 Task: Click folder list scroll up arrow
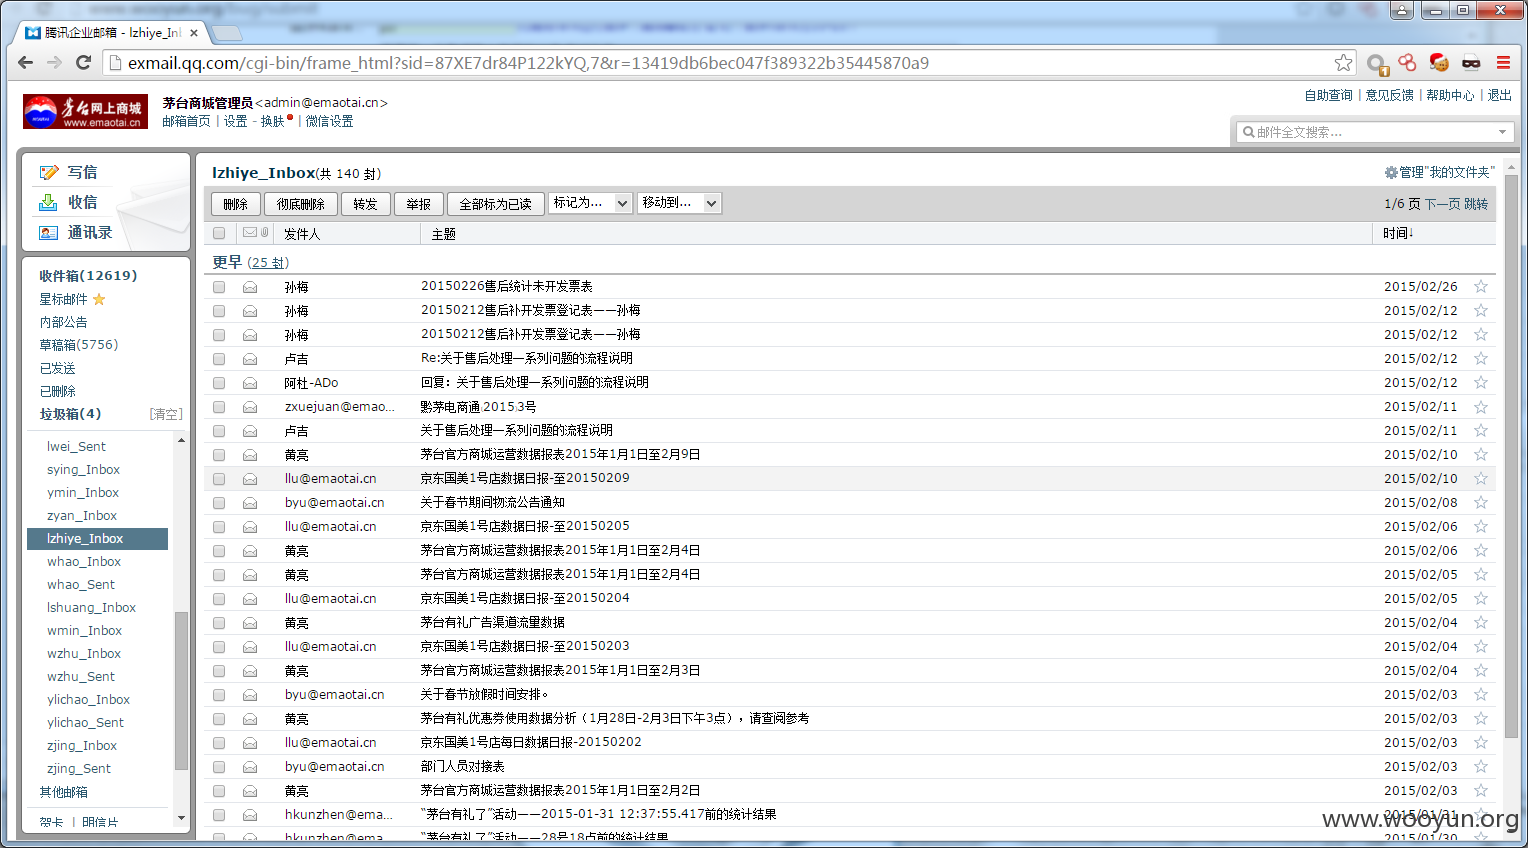(181, 440)
